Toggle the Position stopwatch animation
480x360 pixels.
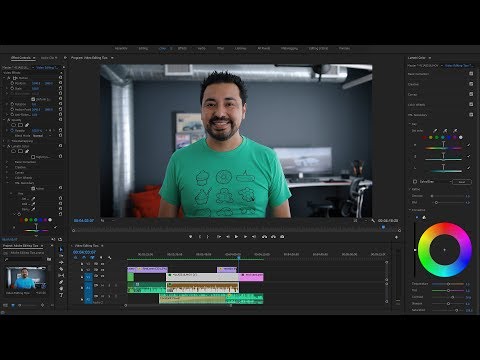tap(12, 83)
